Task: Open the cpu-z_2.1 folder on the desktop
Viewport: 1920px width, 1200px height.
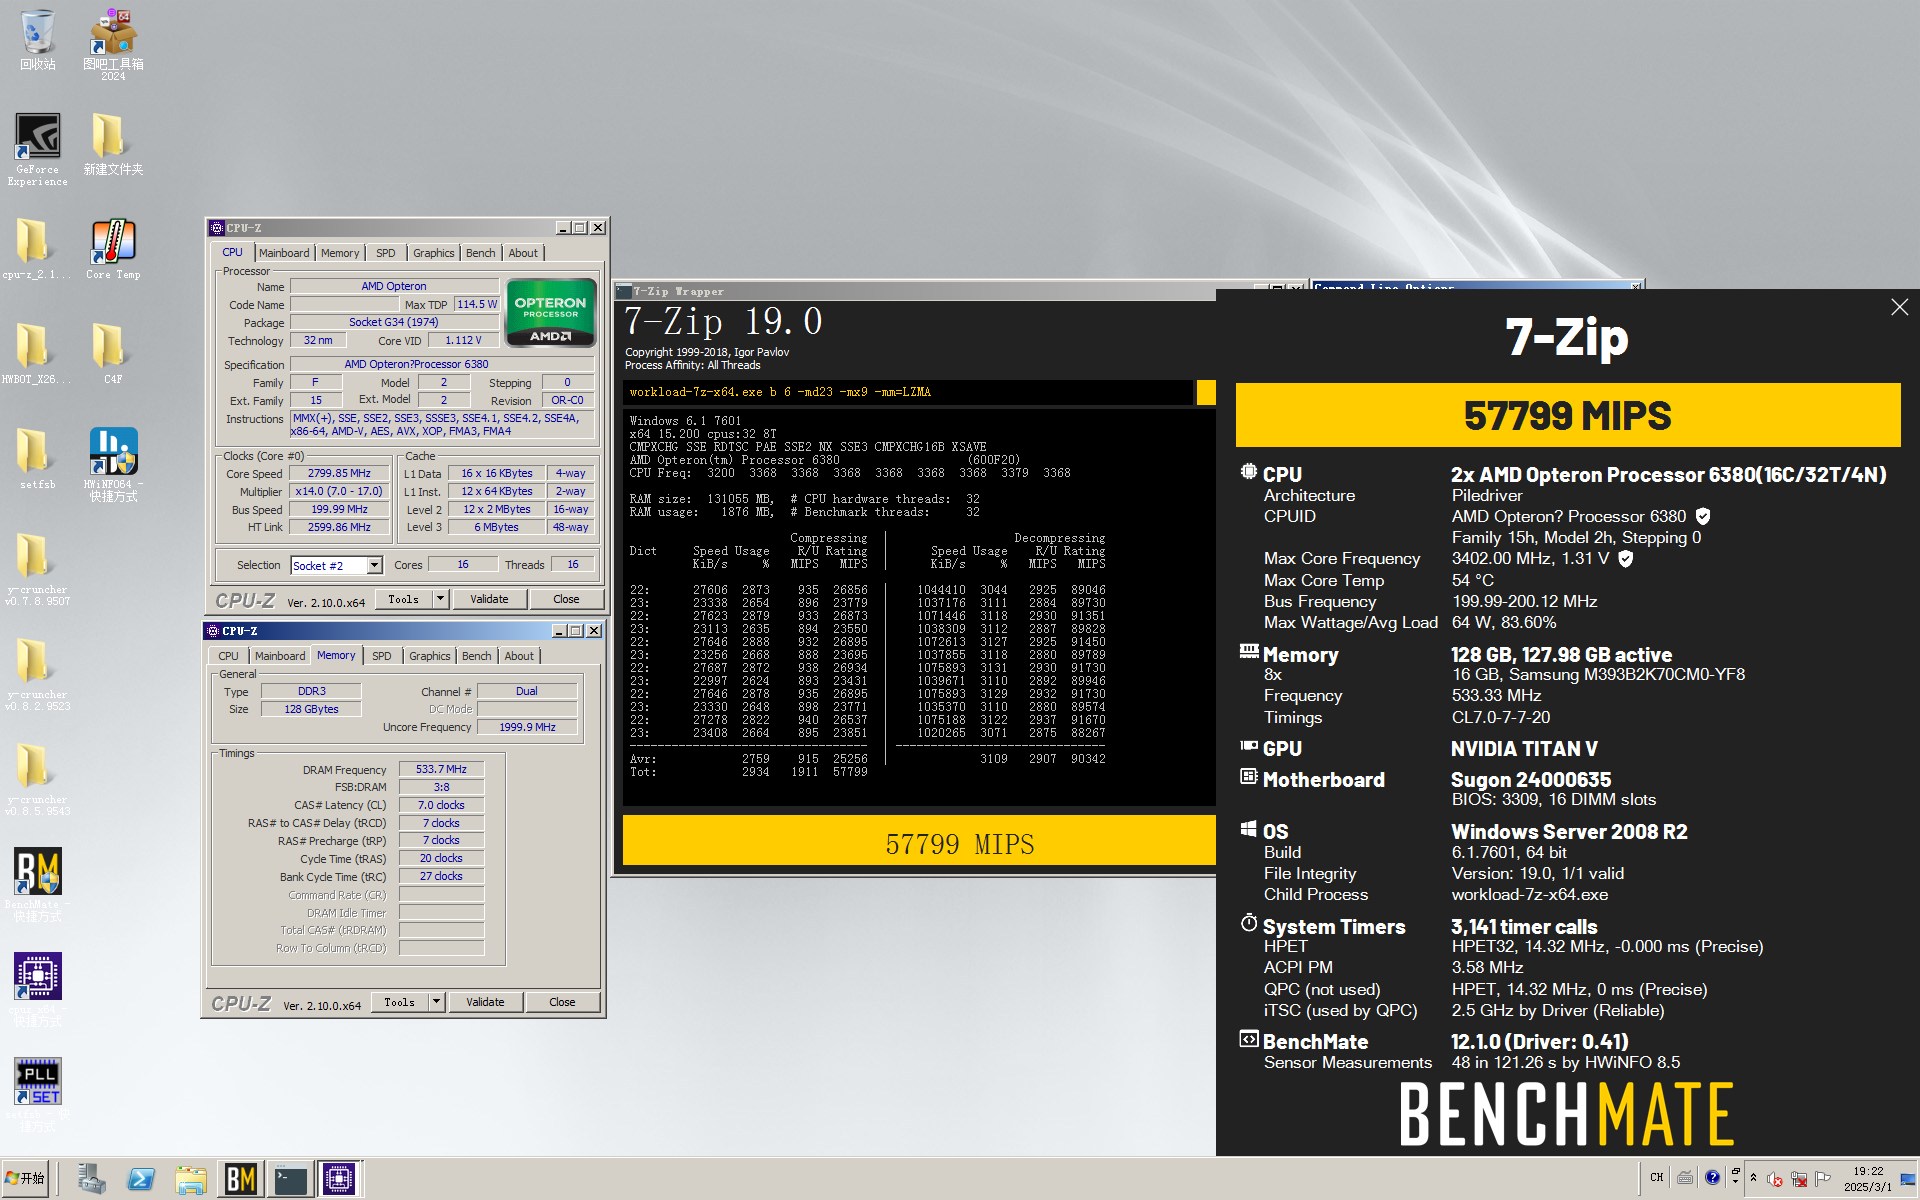Action: [38, 249]
